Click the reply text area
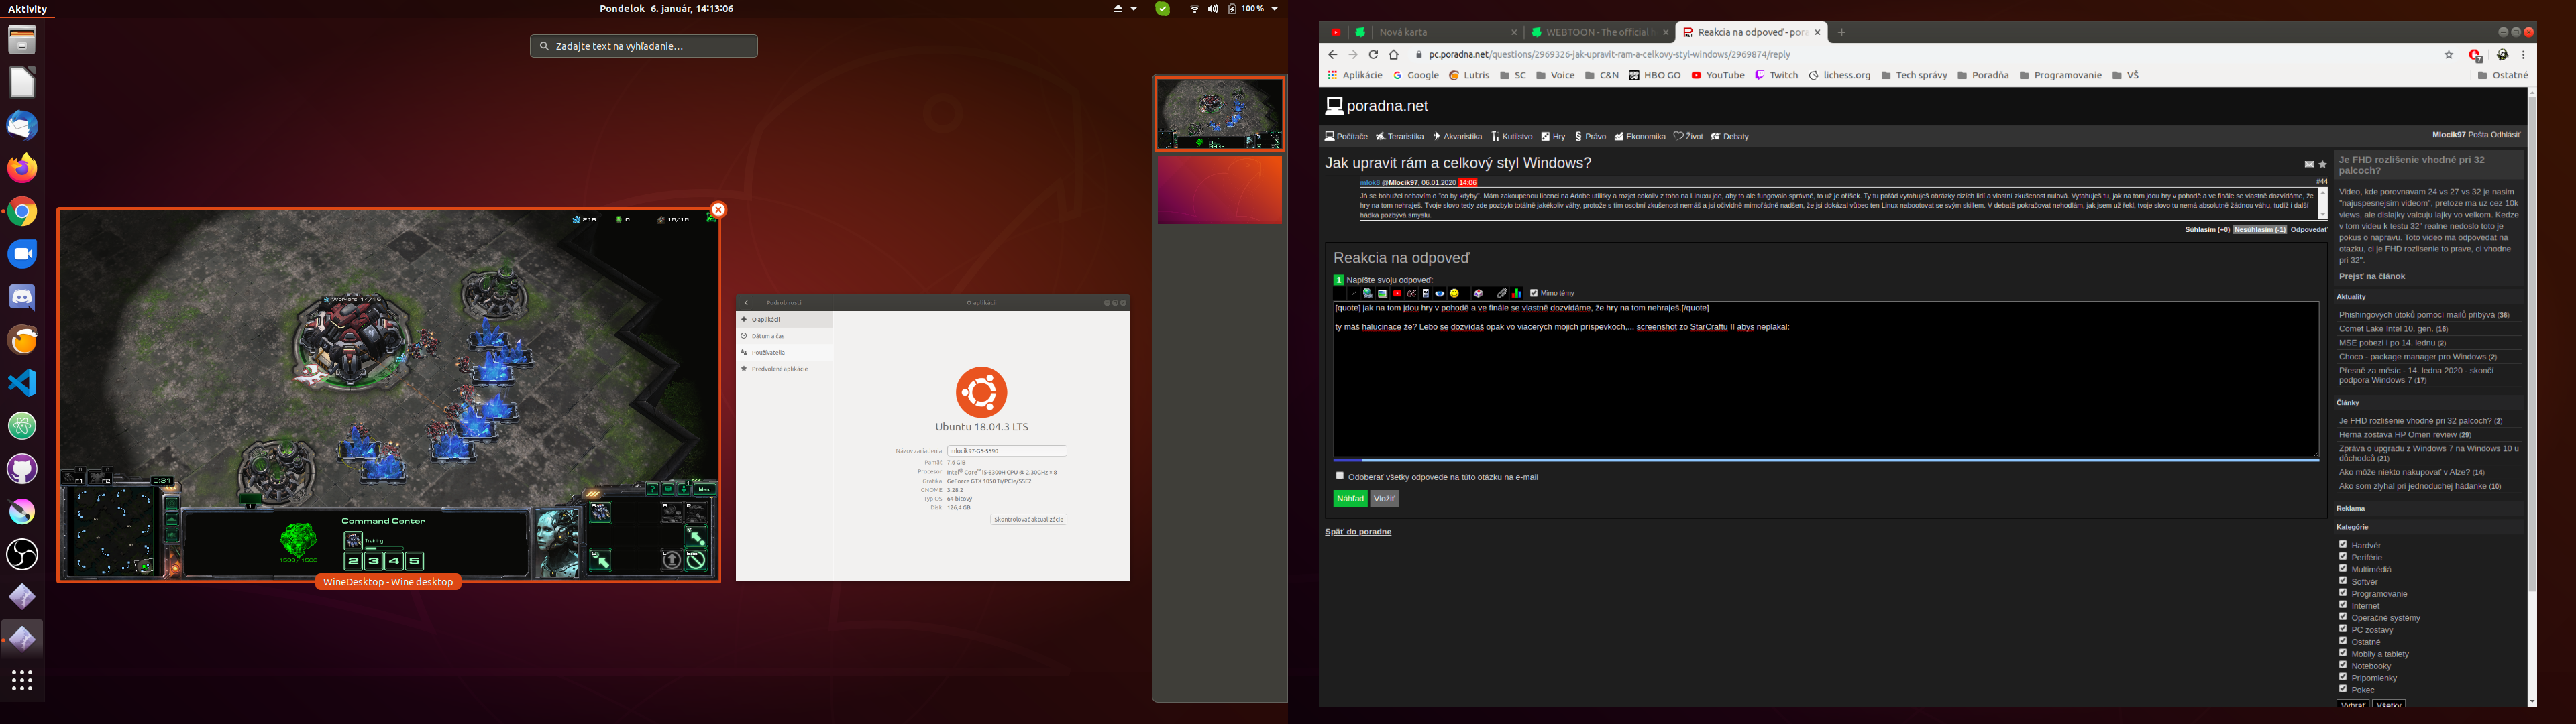Image resolution: width=2576 pixels, height=724 pixels. pyautogui.click(x=1825, y=390)
